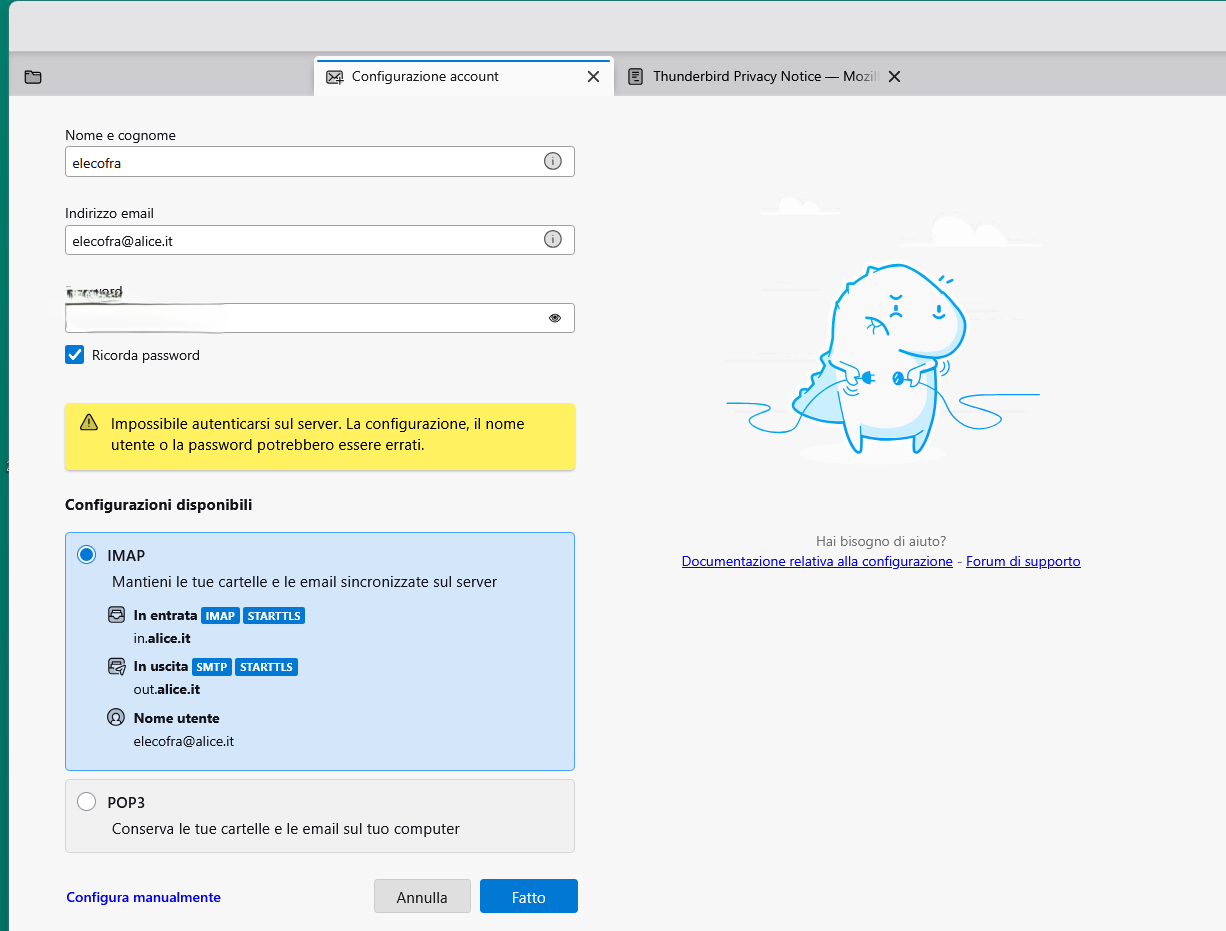Close the Configurazione account tab
This screenshot has width=1226, height=931.
593,77
